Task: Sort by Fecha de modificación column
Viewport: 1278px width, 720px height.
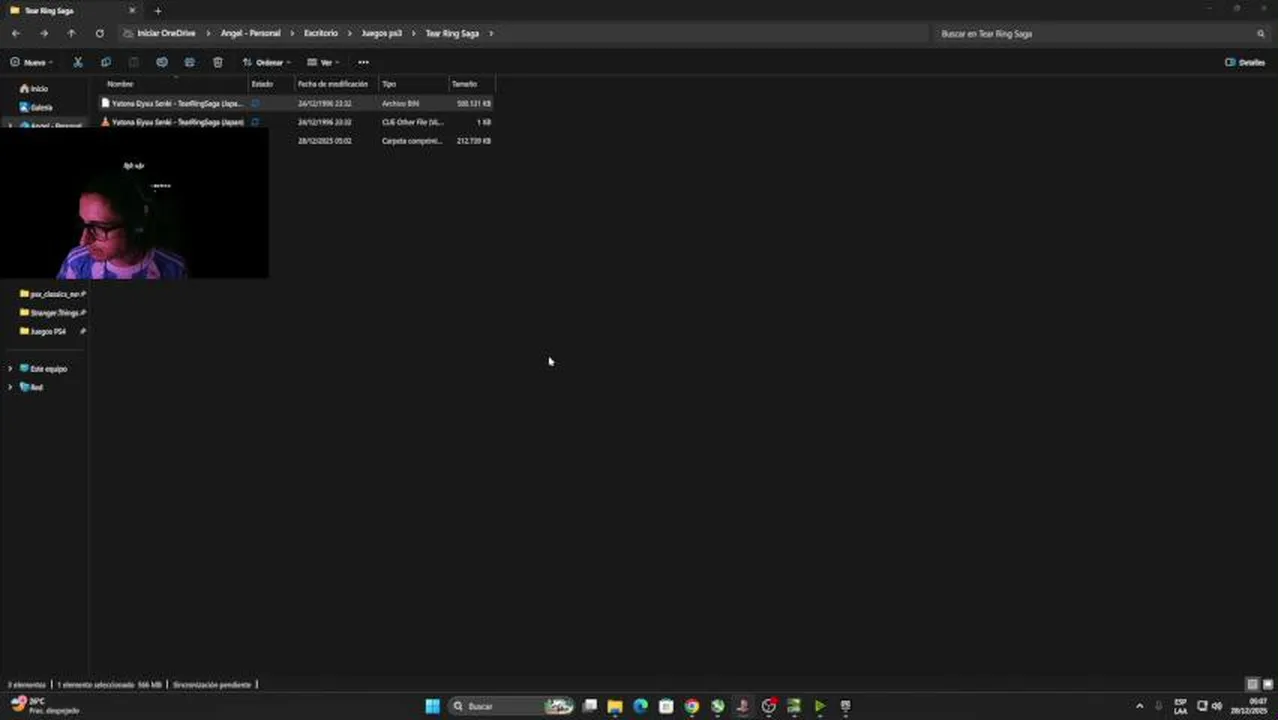Action: point(333,84)
